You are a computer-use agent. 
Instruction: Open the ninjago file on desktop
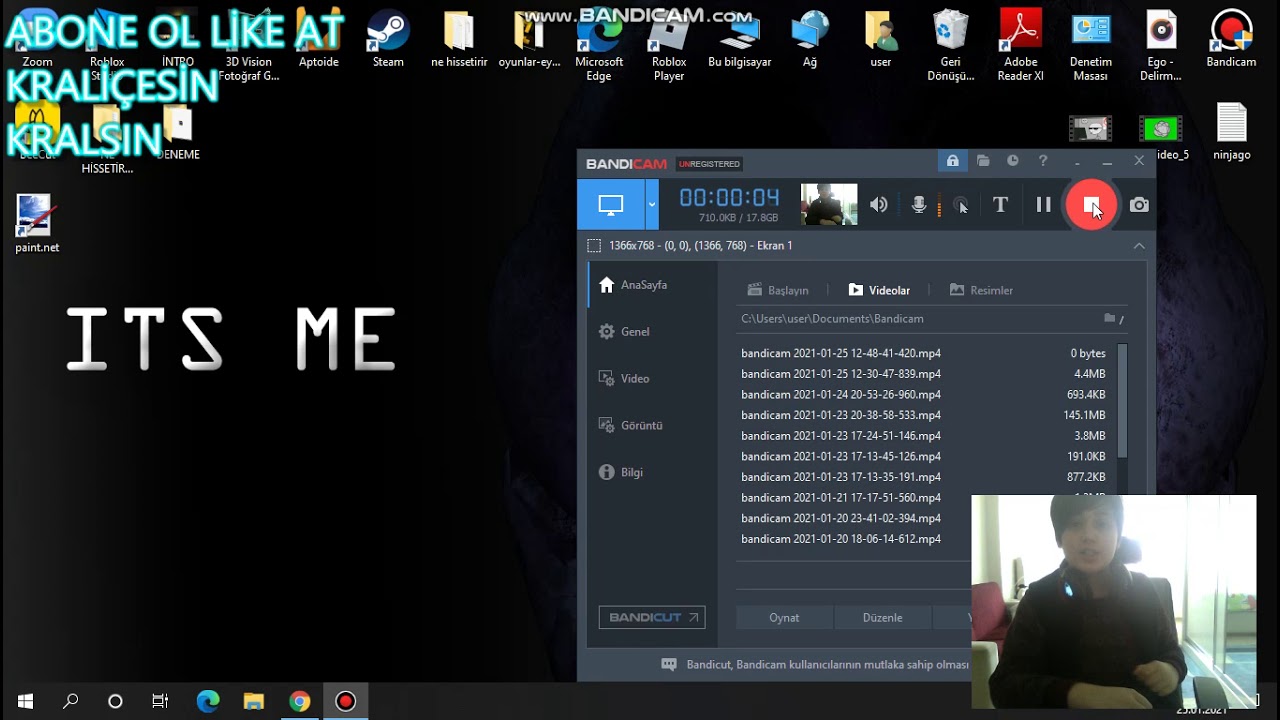1232,132
